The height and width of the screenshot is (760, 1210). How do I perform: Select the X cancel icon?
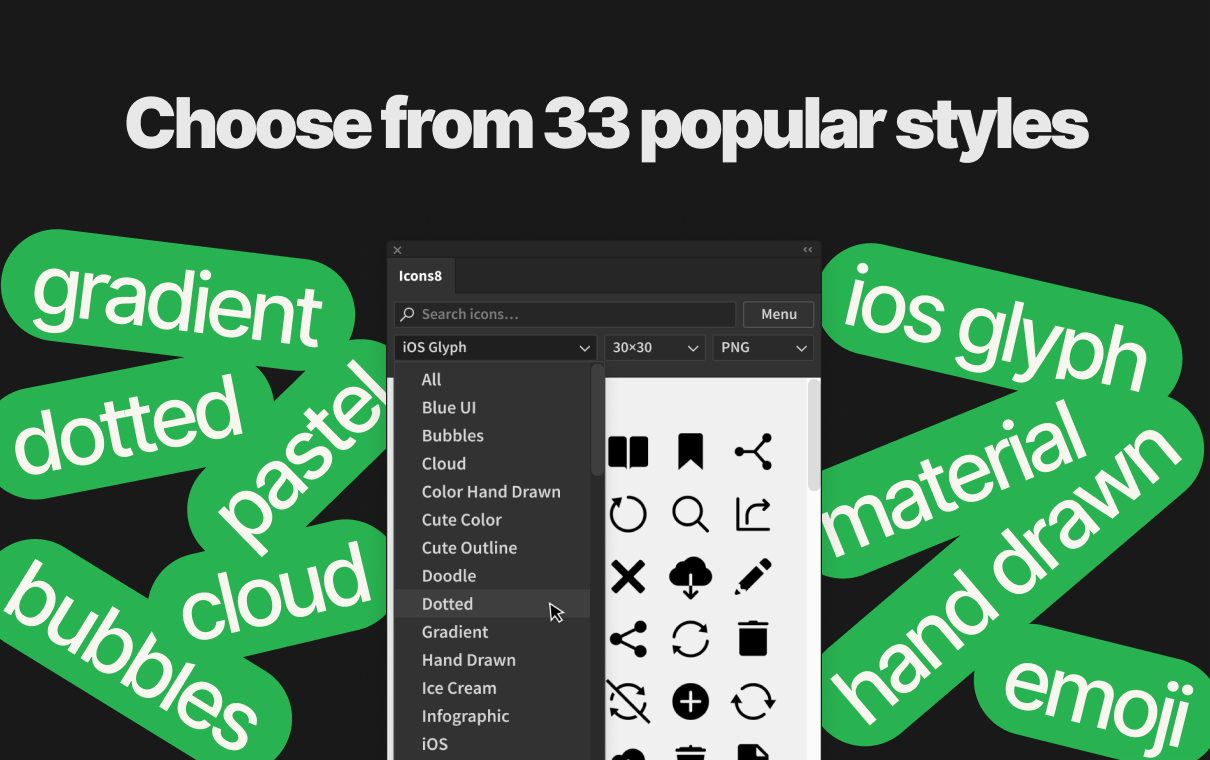[x=629, y=577]
